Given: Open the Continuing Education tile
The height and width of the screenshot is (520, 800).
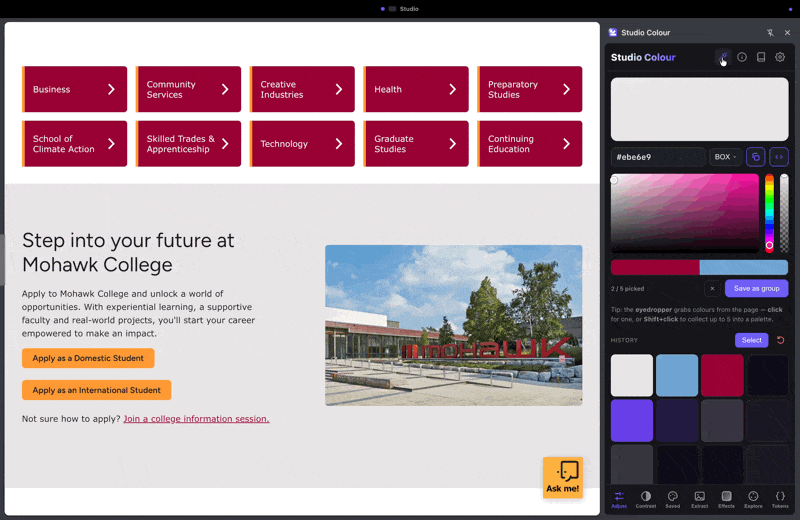Looking at the screenshot, I should point(530,144).
